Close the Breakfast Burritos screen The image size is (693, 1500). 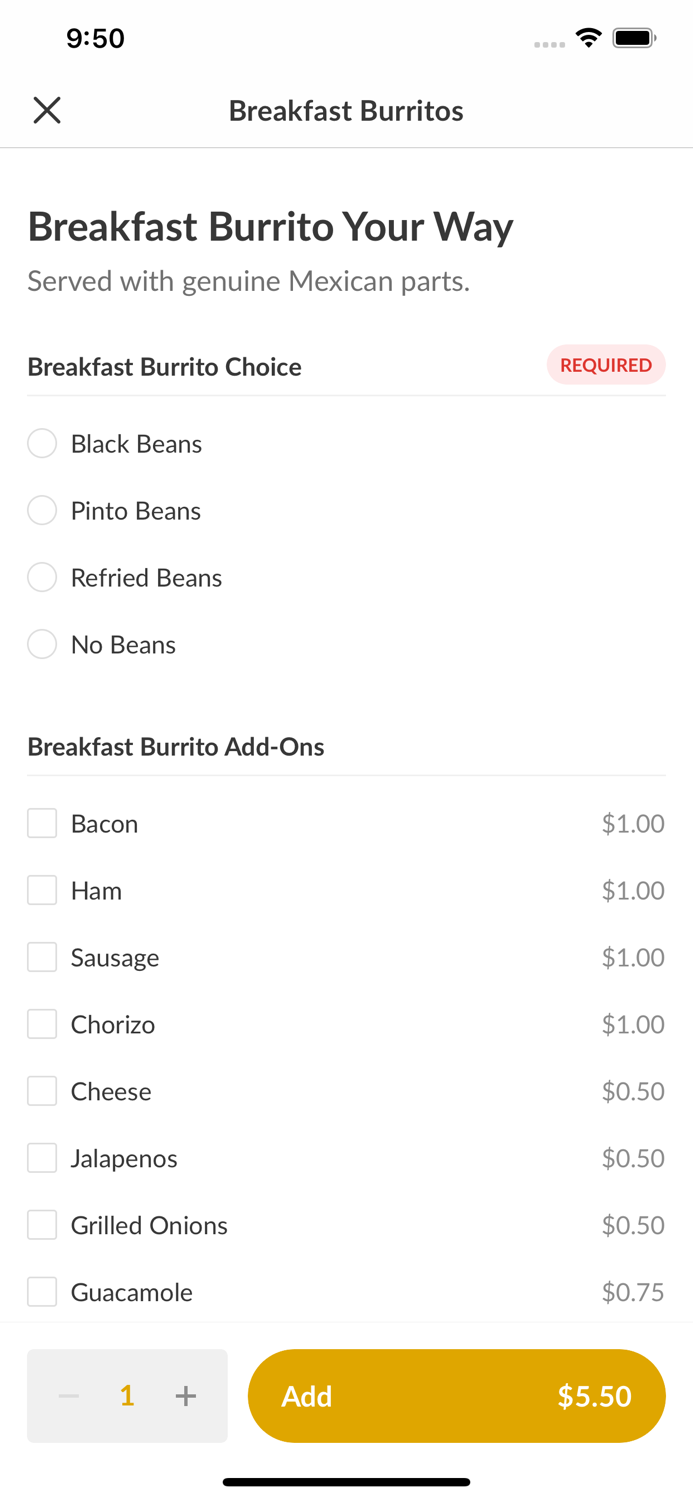[46, 110]
